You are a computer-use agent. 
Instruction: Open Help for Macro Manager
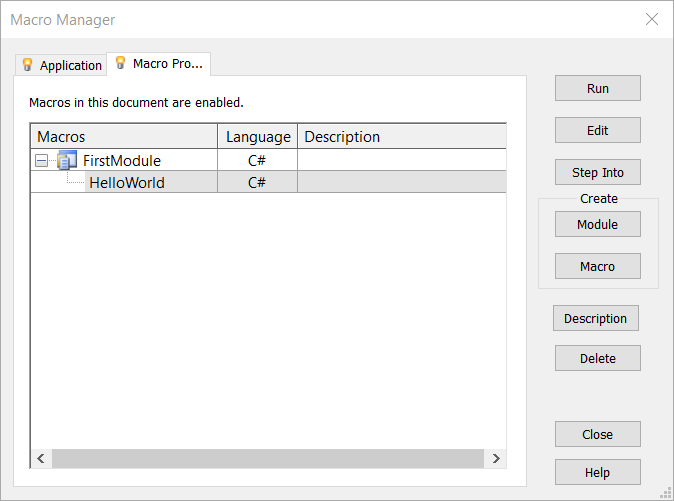pyautogui.click(x=597, y=472)
